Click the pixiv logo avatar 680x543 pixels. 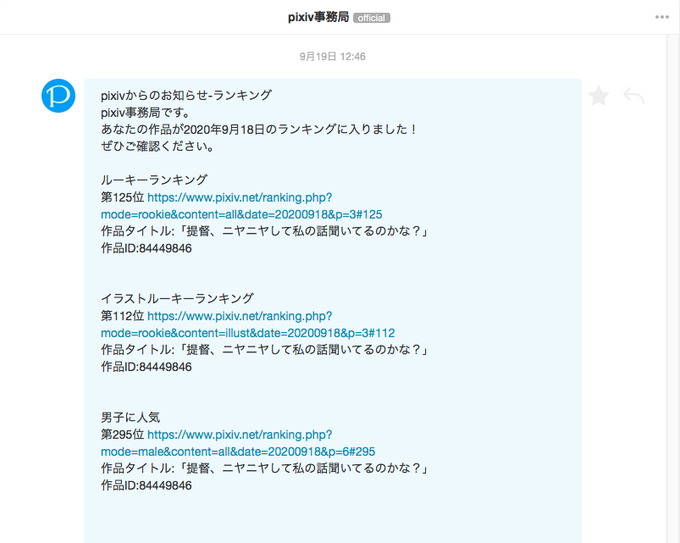click(x=58, y=96)
